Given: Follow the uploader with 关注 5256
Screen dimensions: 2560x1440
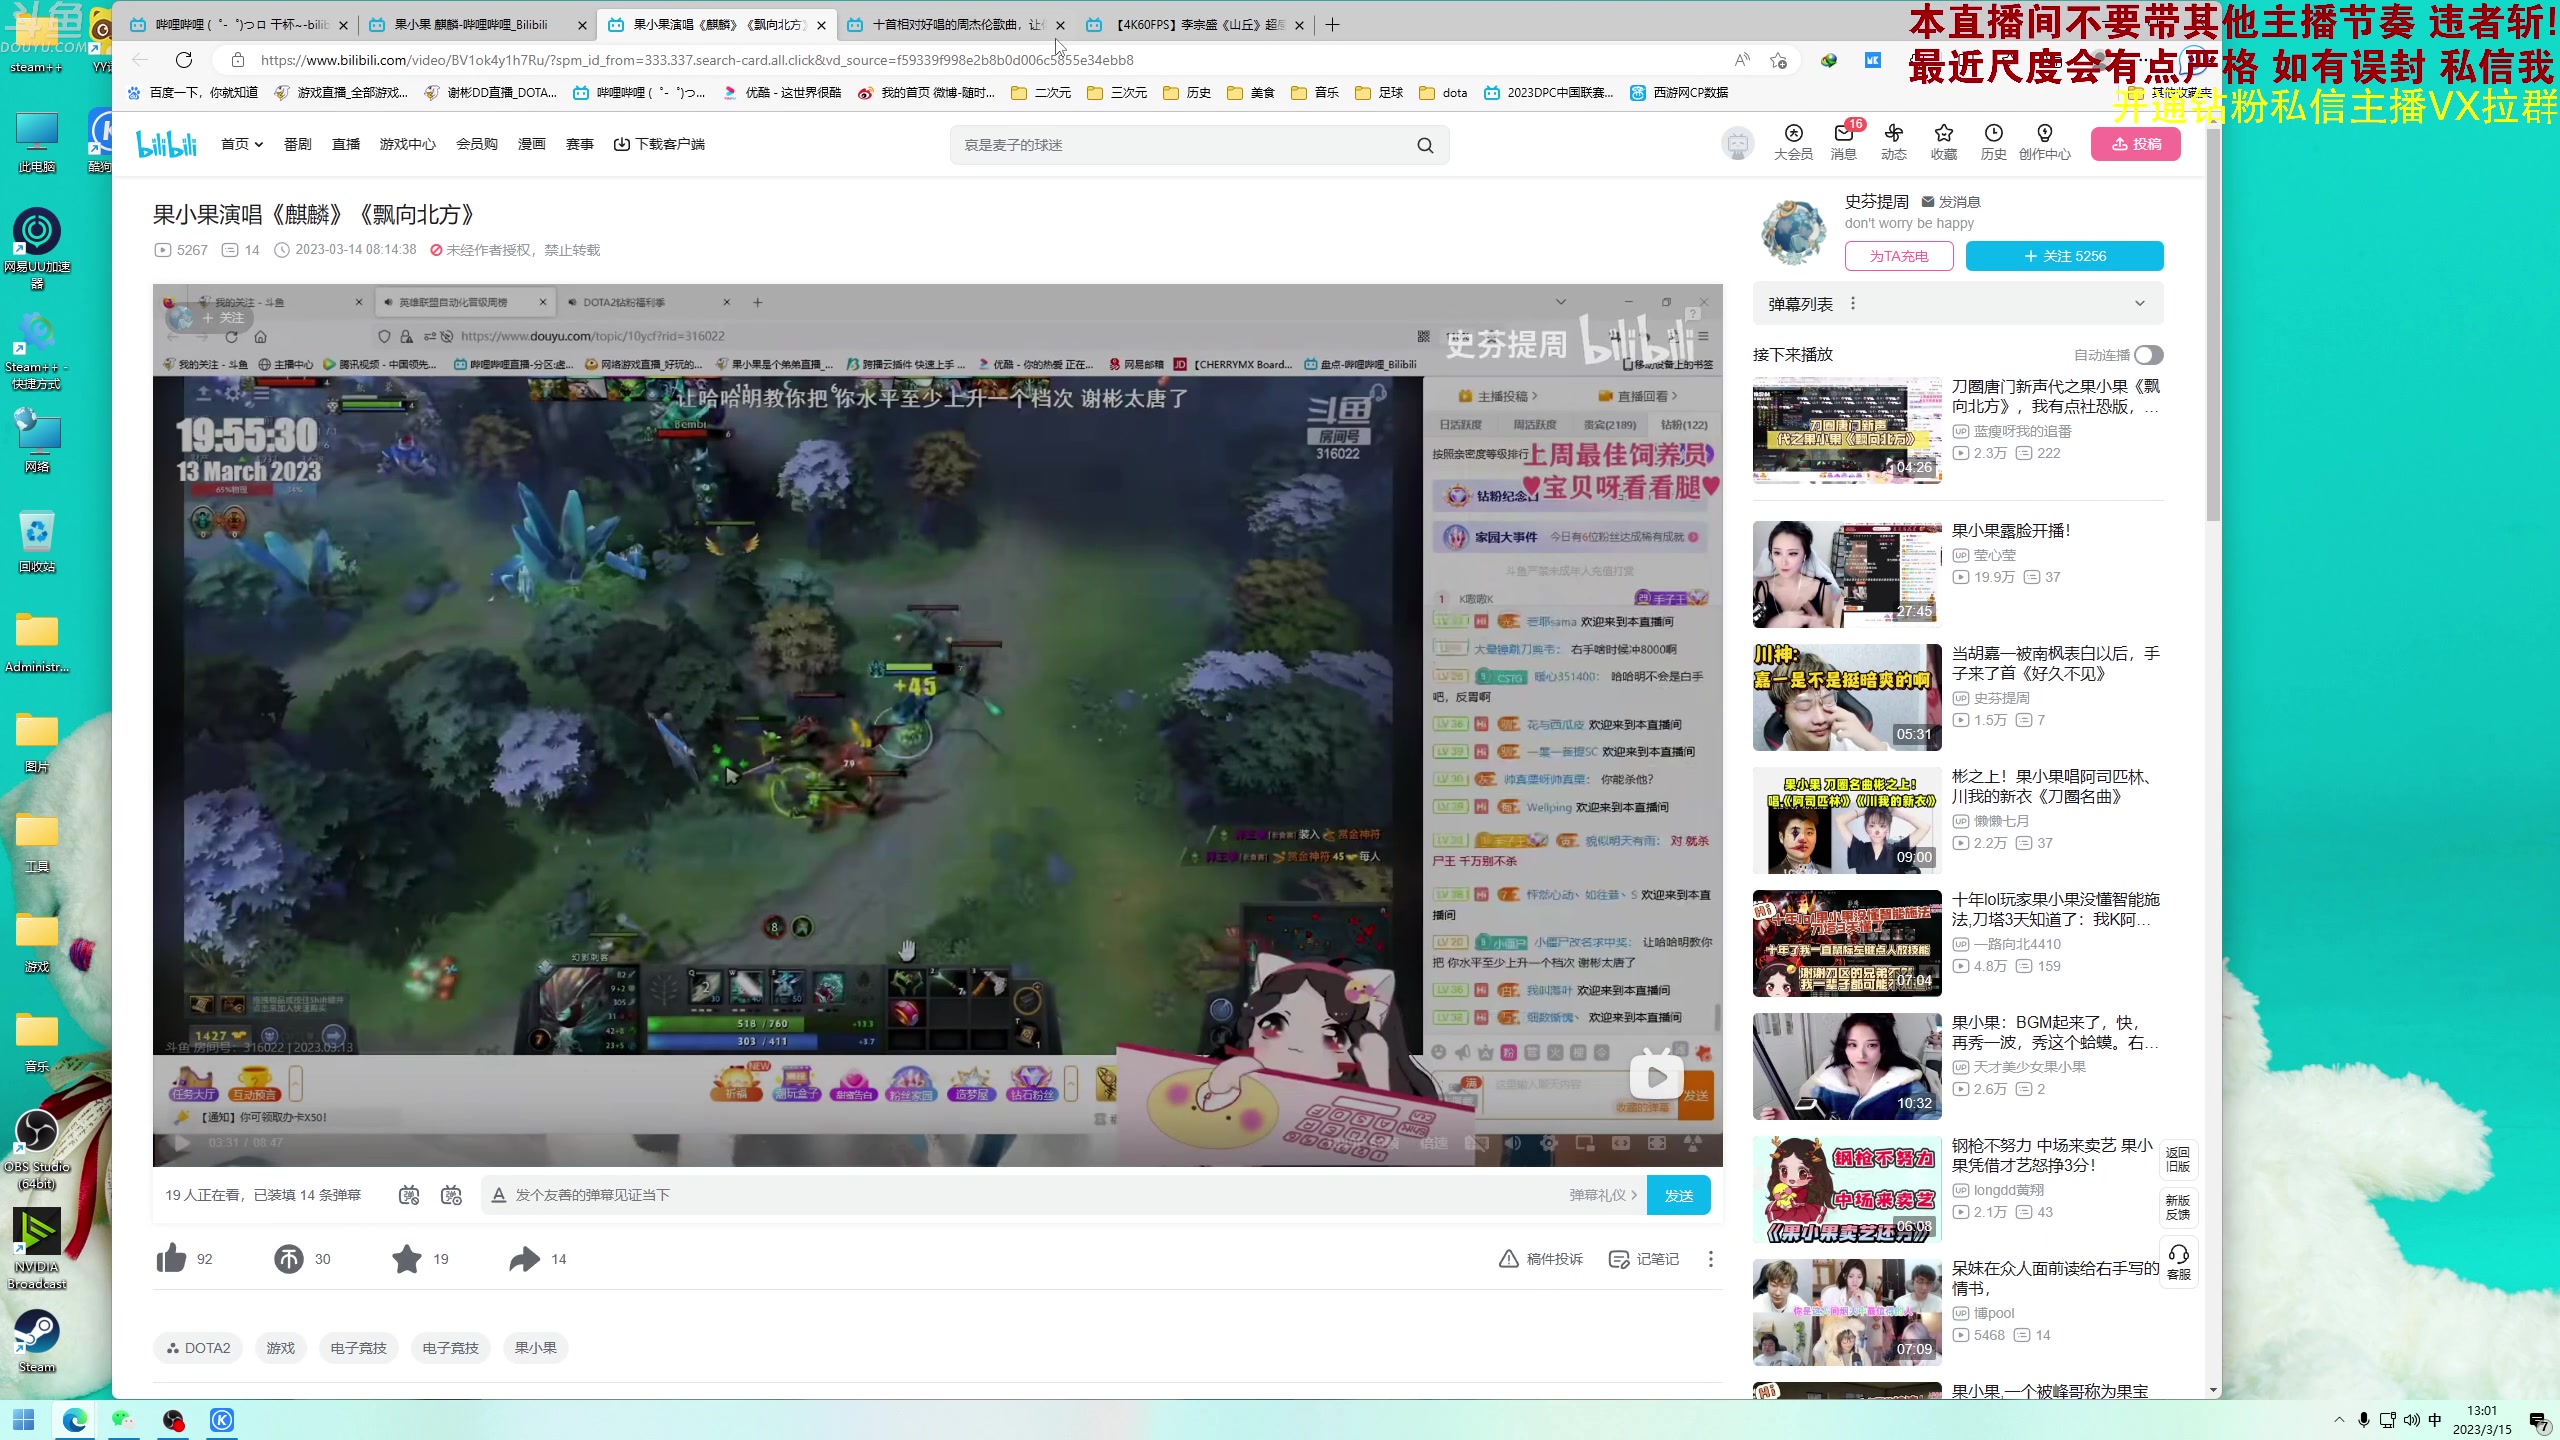Looking at the screenshot, I should point(2064,256).
